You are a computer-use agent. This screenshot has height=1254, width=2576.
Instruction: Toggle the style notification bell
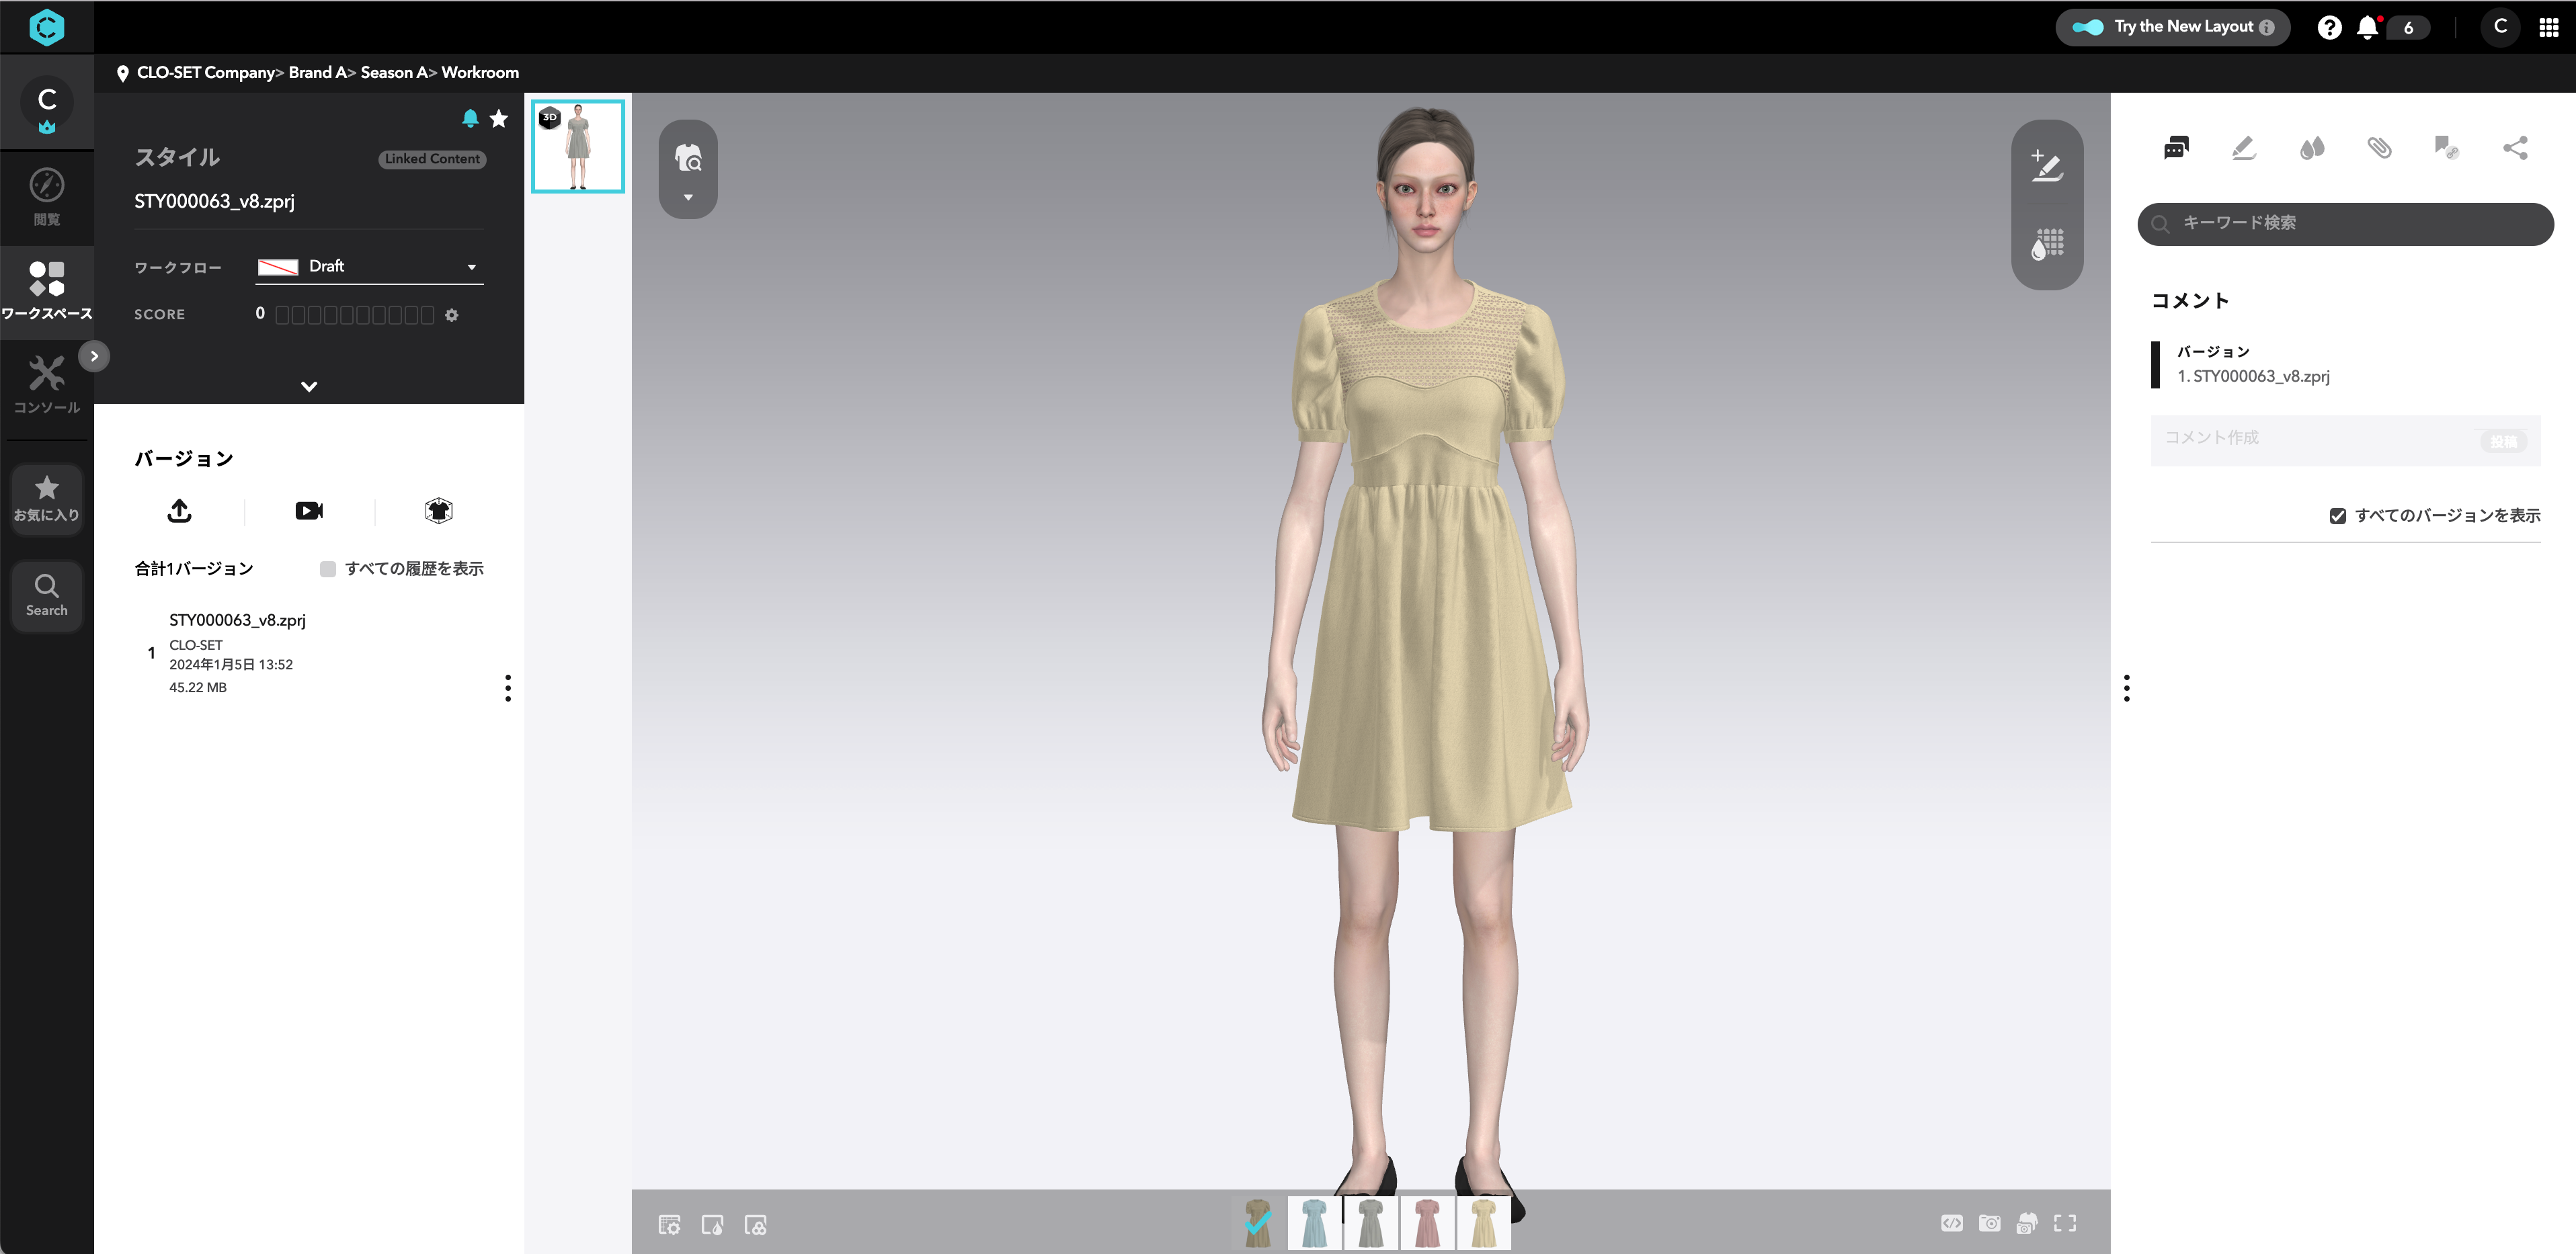[x=471, y=117]
